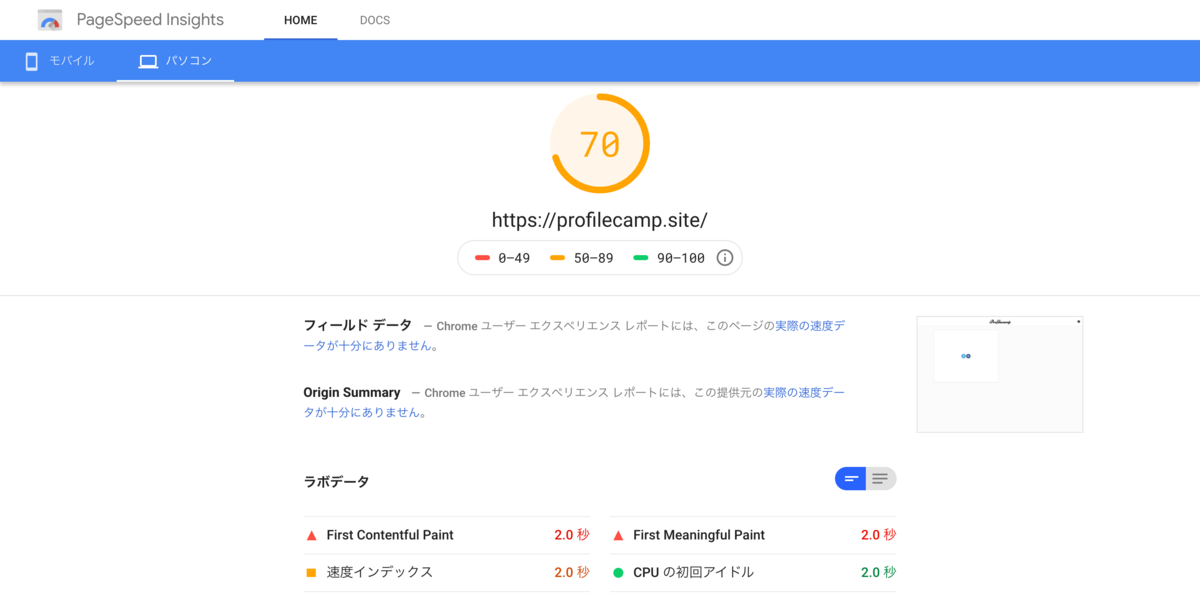Click the 2.0 秒 value for 速度インデックス

[572, 572]
